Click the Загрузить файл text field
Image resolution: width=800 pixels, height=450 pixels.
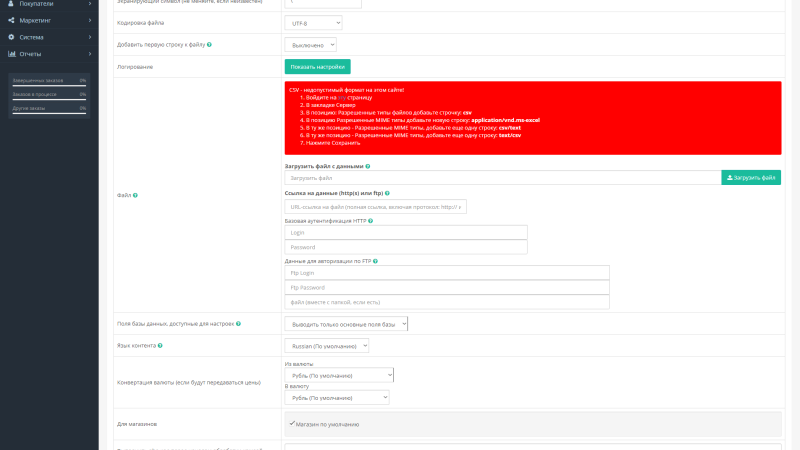click(x=503, y=178)
